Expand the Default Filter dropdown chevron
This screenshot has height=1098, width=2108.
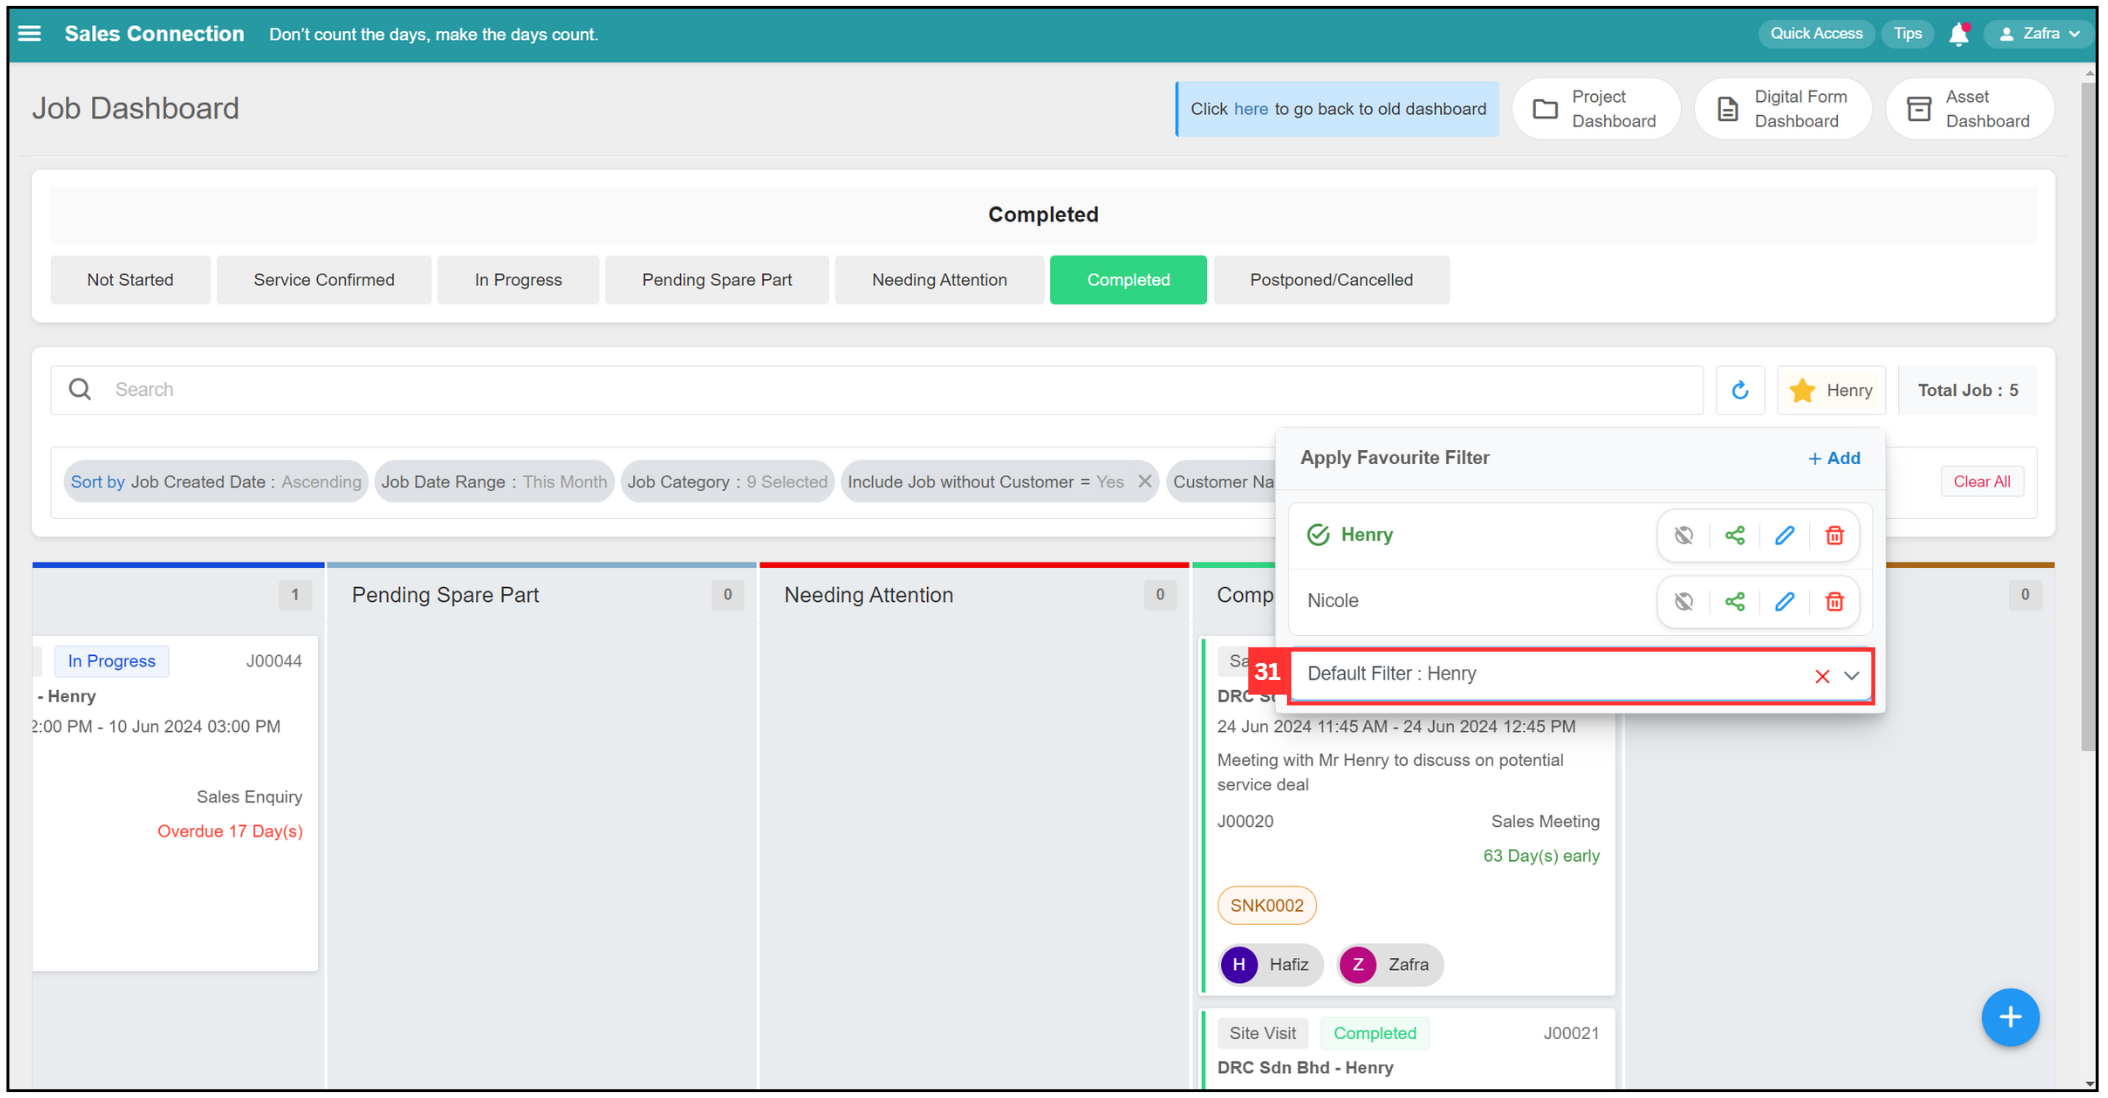coord(1852,676)
